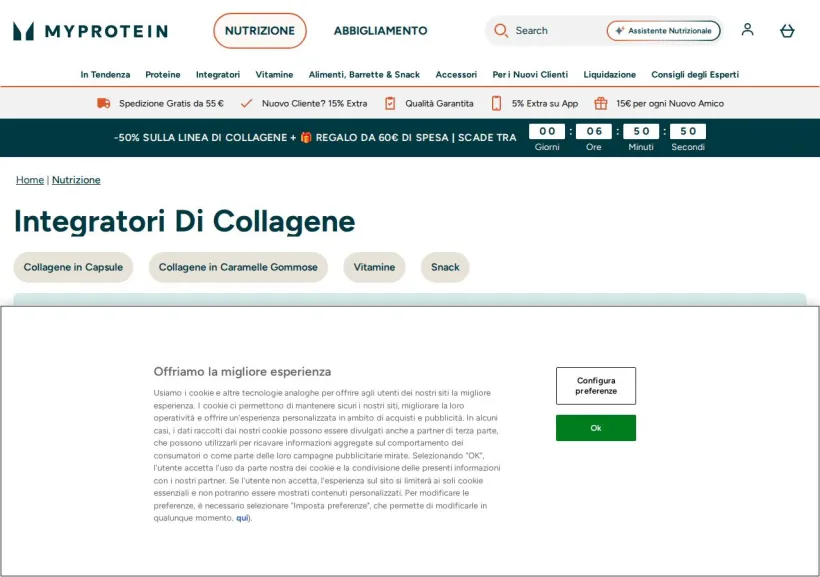The width and height of the screenshot is (820, 577).
Task: Click the gift emoji in promo banner
Action: [306, 138]
